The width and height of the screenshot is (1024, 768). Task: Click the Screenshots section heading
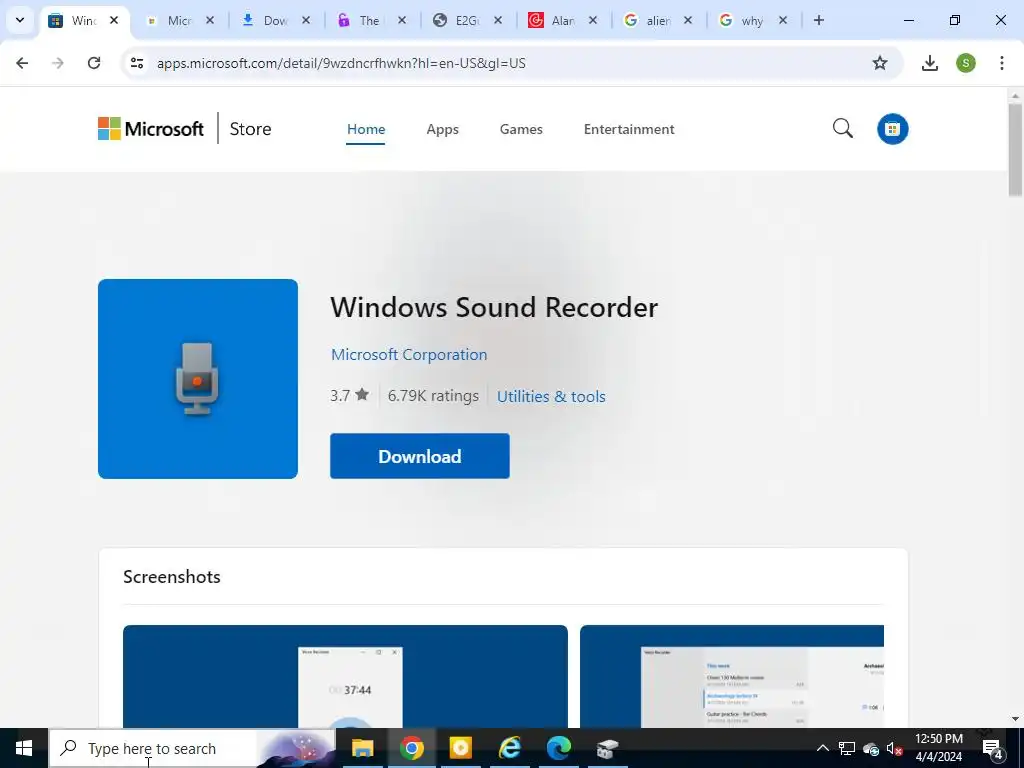pyautogui.click(x=172, y=577)
